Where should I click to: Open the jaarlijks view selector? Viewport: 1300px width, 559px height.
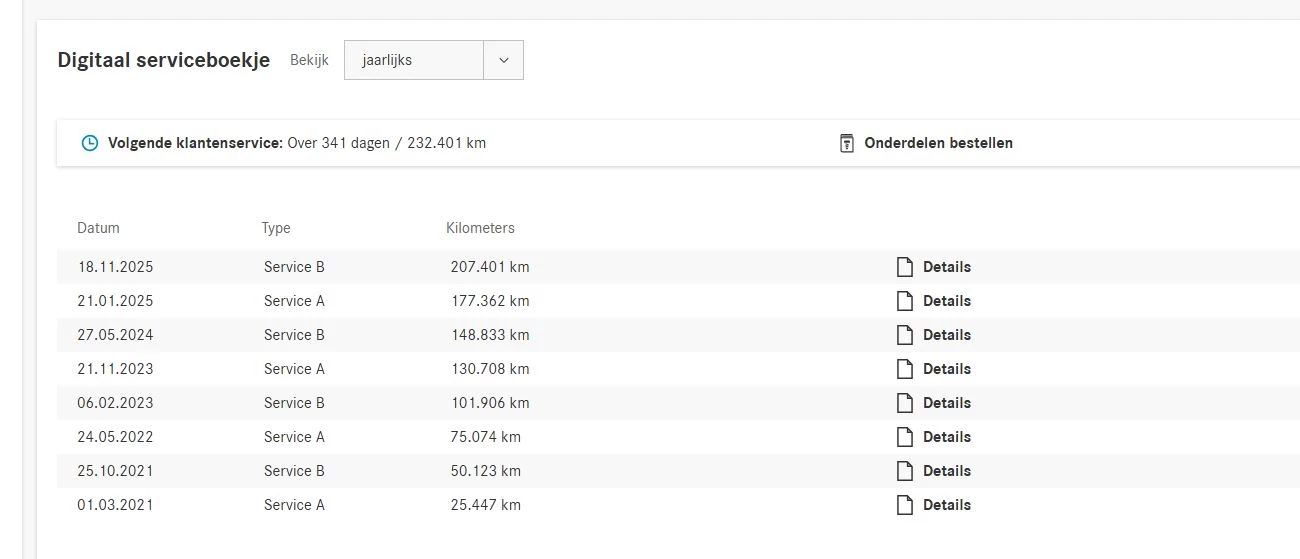414,60
